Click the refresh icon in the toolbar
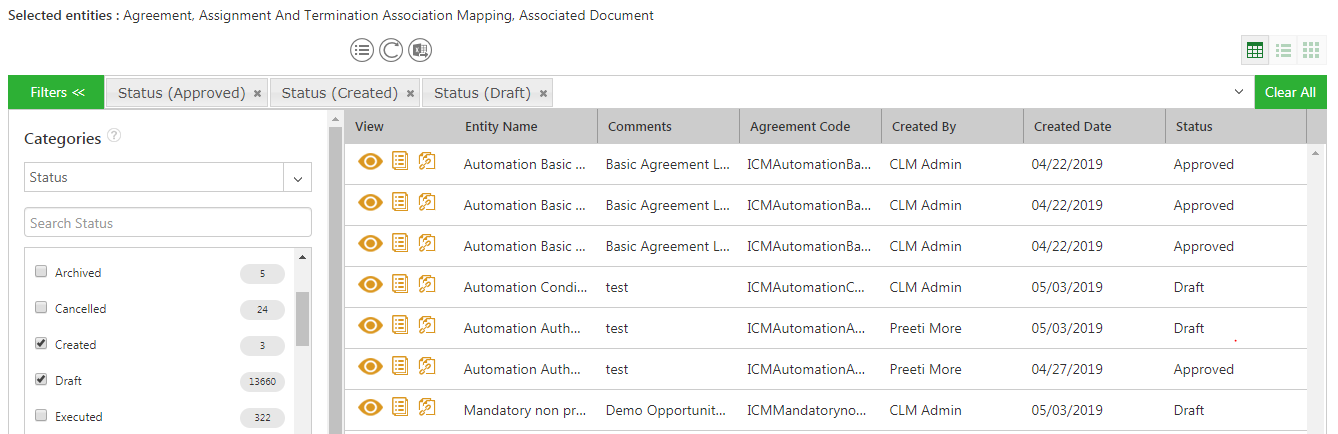The width and height of the screenshot is (1338, 434). coord(391,50)
